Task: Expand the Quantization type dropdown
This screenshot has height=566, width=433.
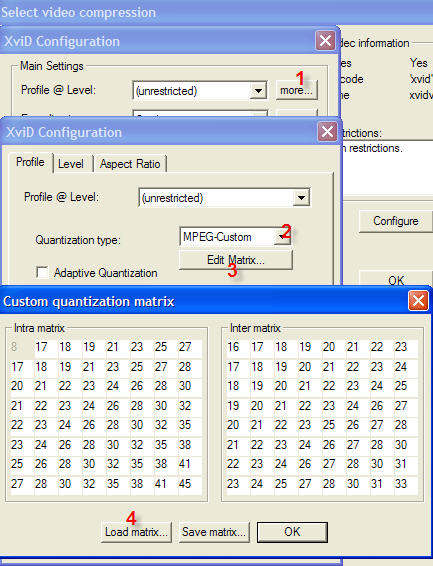Action: (x=282, y=237)
